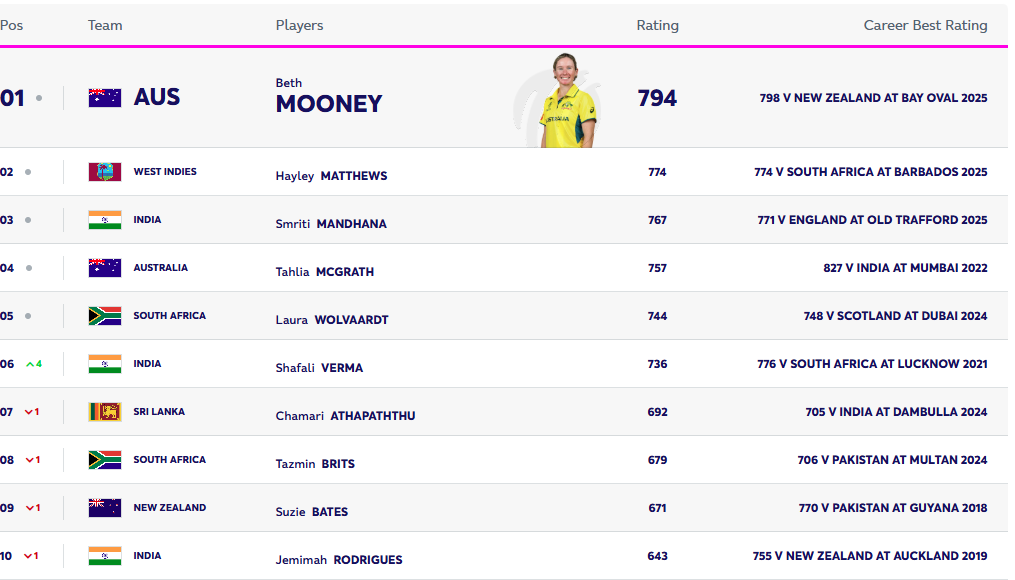
Task: Open Beth Mooney's player photo
Action: 567,100
